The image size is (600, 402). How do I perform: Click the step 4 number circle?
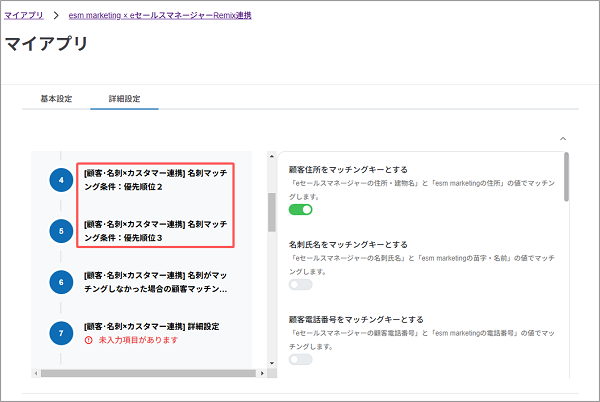62,179
